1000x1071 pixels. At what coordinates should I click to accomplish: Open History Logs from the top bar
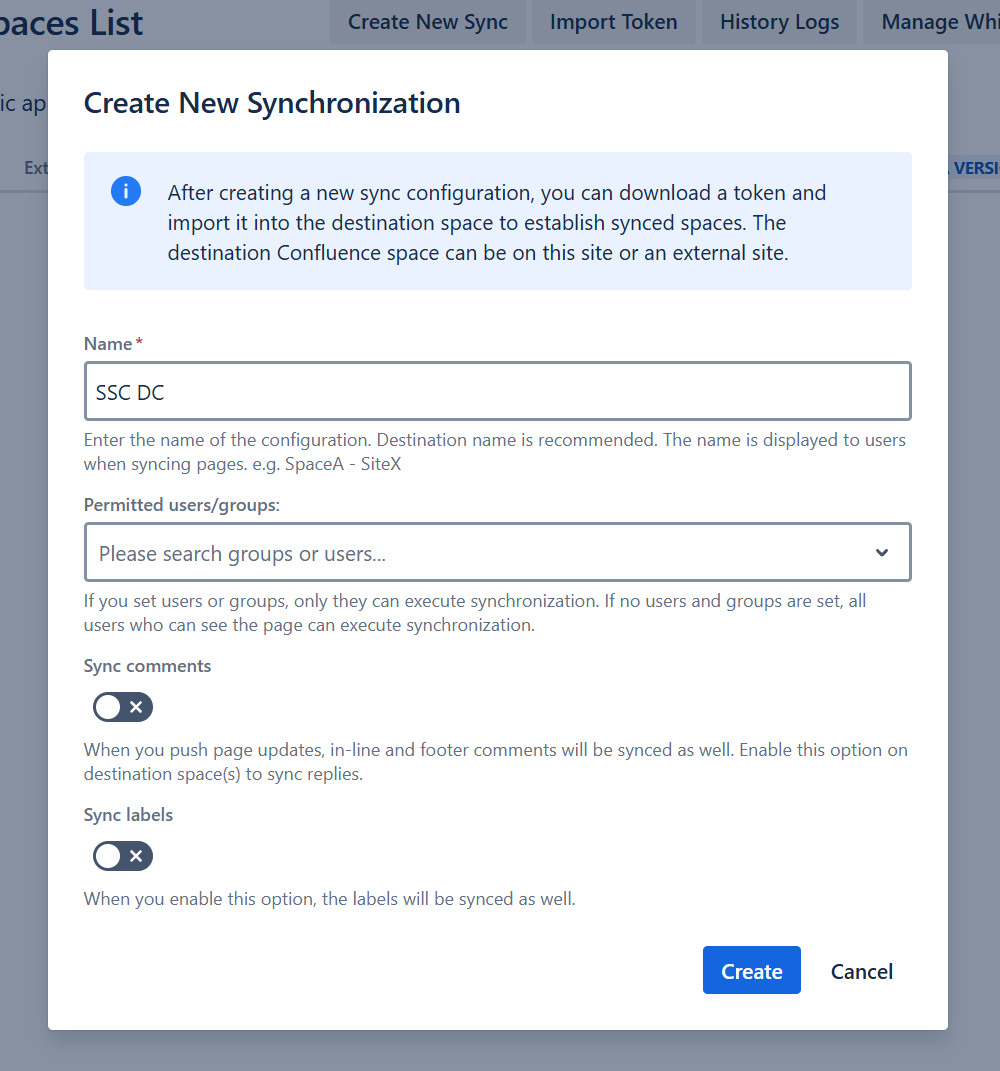(x=779, y=22)
